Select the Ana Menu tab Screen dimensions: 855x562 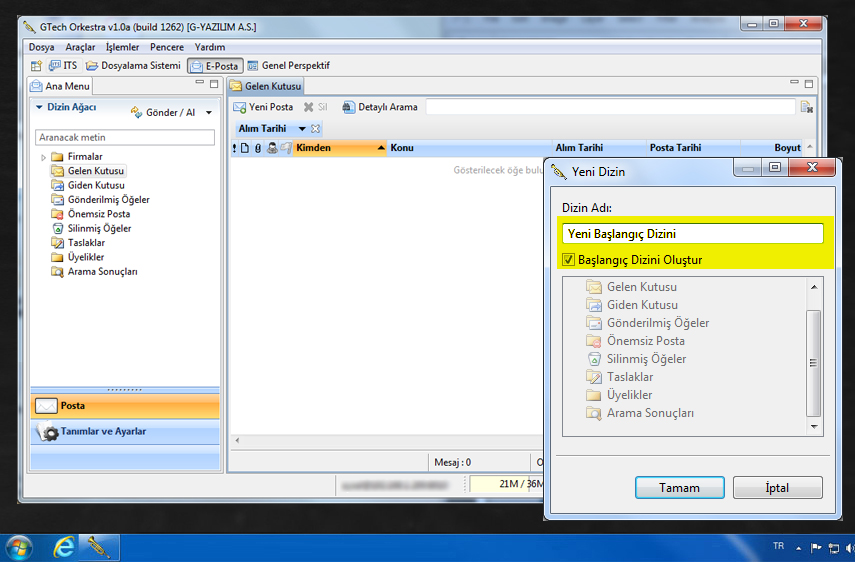61,86
